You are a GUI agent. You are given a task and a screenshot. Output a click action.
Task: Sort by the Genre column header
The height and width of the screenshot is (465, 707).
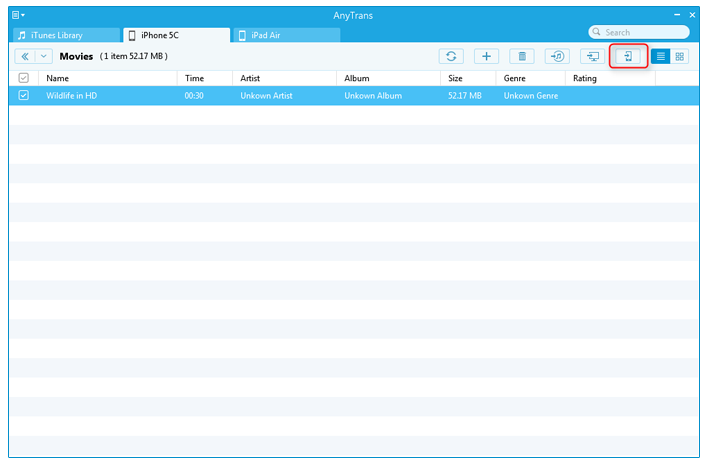(x=531, y=78)
